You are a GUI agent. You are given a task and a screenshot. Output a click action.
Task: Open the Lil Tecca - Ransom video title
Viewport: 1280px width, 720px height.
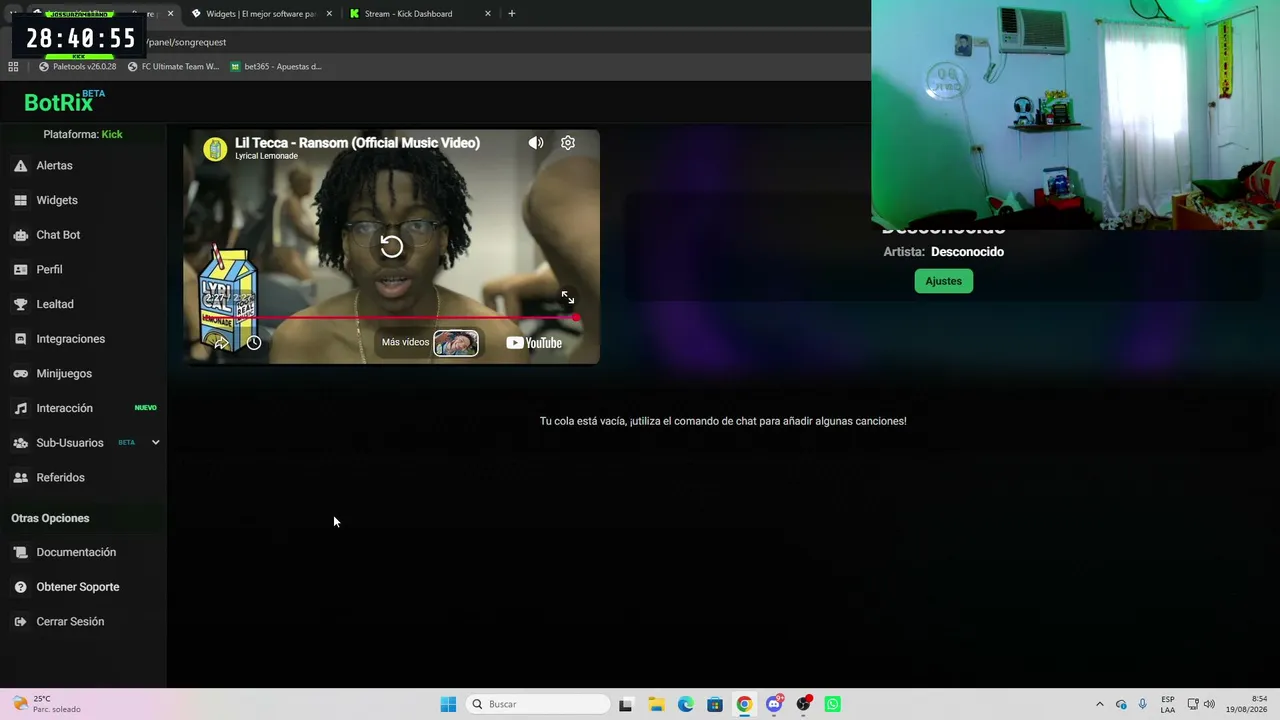point(357,143)
